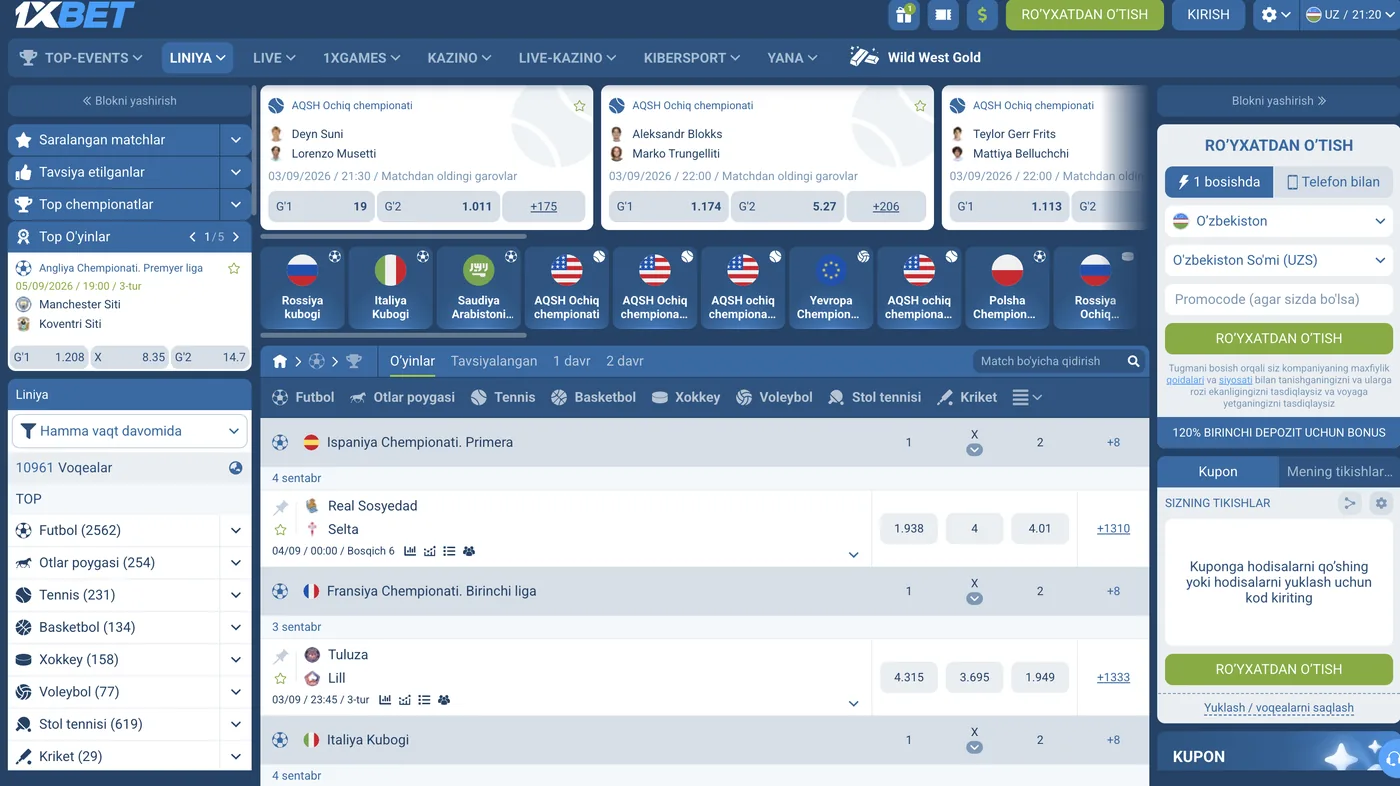Switch to Tavsiyalangan tab
The width and height of the screenshot is (1400, 786).
(494, 361)
